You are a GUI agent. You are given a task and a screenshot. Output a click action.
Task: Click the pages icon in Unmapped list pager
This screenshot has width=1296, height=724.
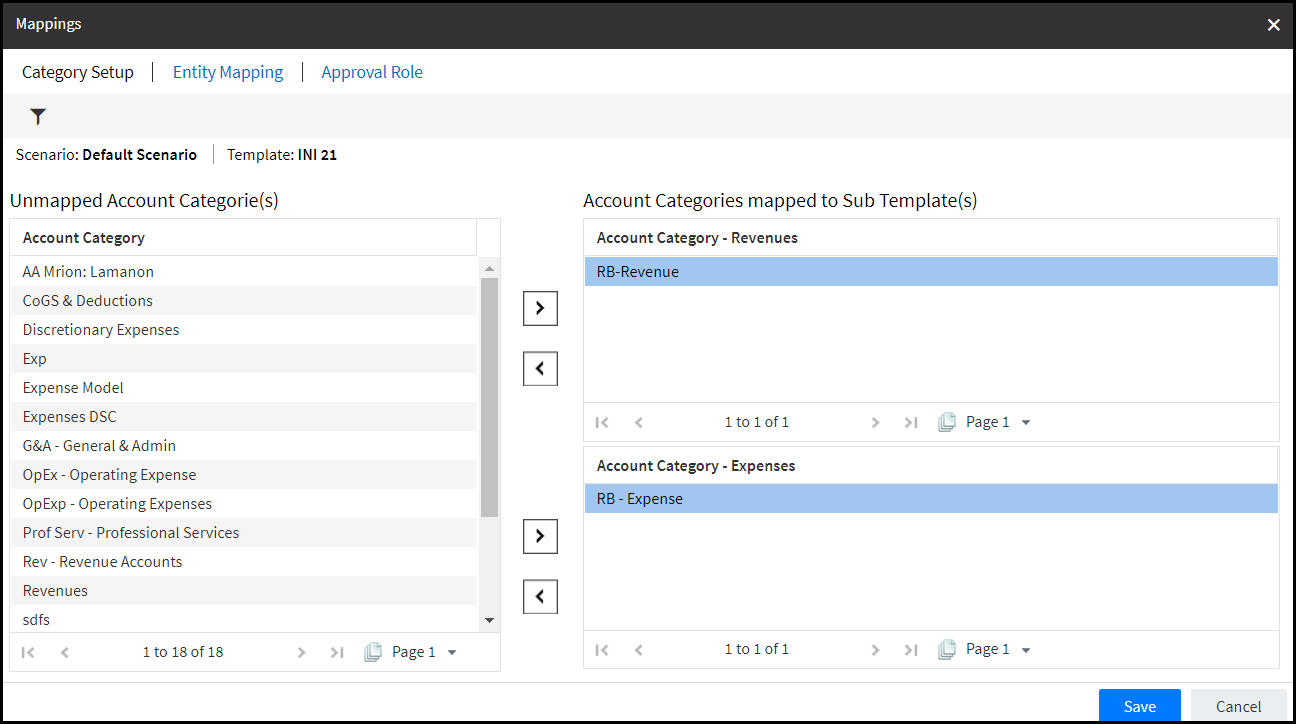tap(373, 652)
